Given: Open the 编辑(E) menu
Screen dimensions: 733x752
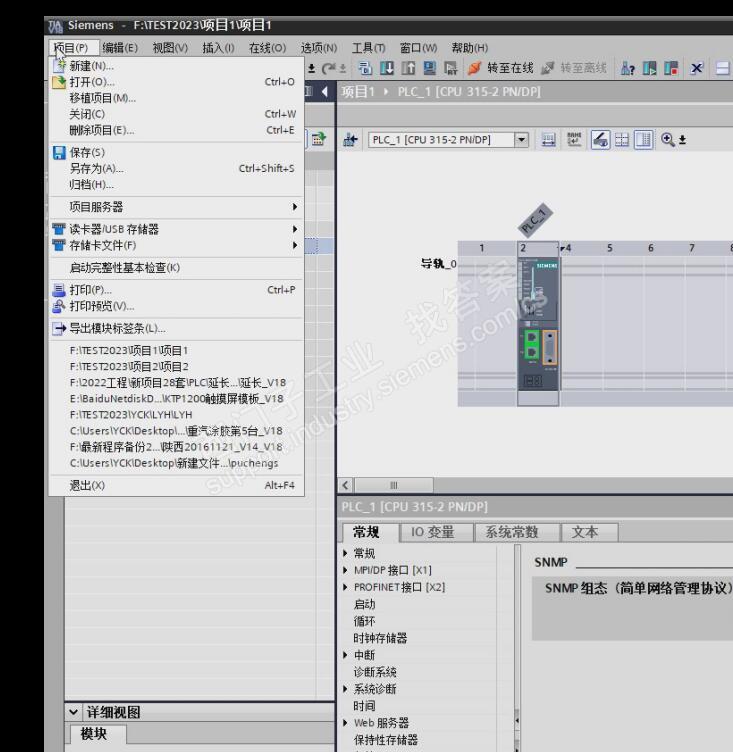Looking at the screenshot, I should tap(120, 48).
